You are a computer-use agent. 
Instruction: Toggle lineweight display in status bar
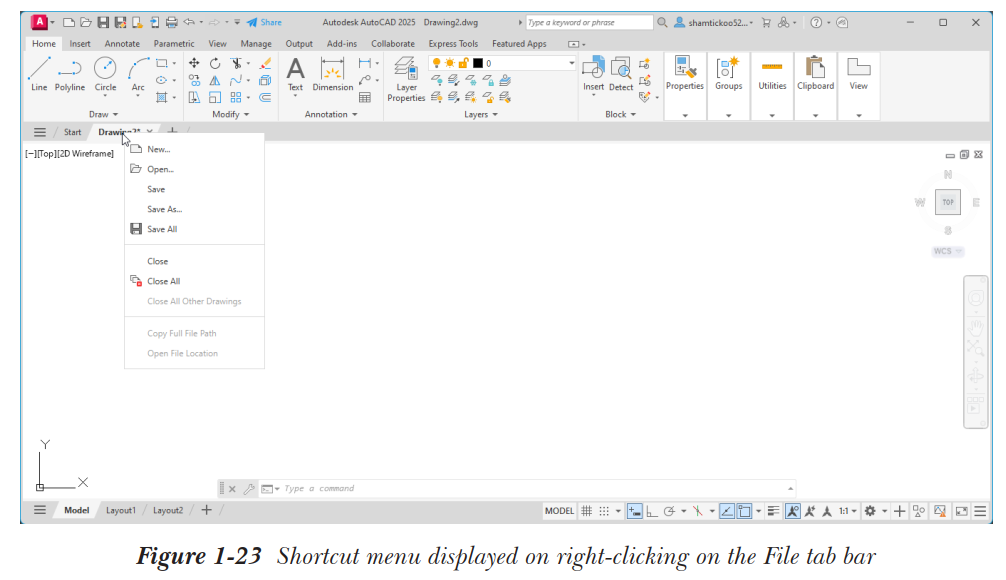point(774,511)
